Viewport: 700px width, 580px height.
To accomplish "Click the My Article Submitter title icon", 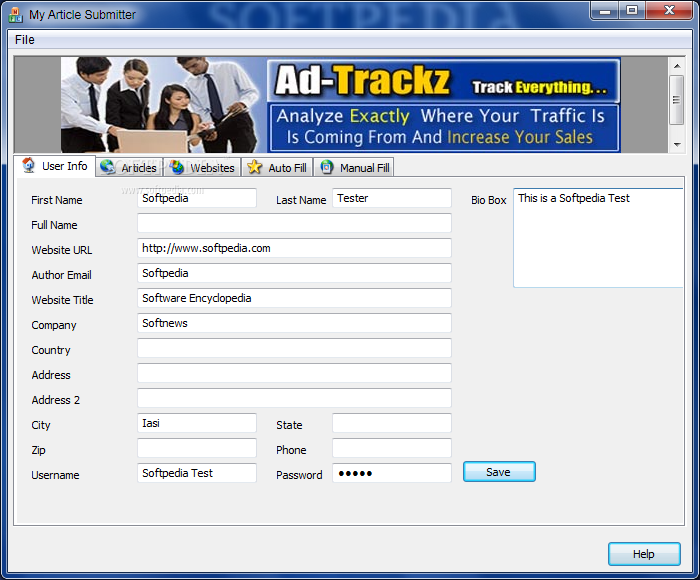I will pyautogui.click(x=16, y=15).
